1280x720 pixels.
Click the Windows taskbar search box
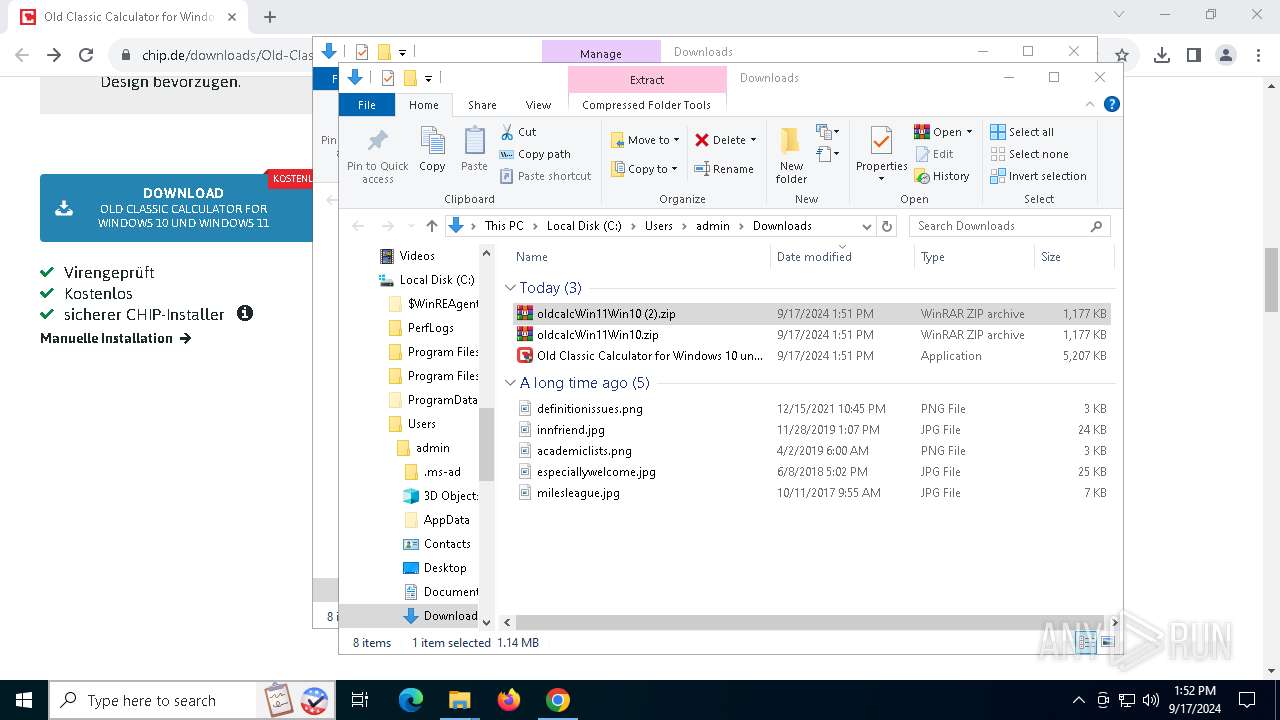(x=152, y=700)
